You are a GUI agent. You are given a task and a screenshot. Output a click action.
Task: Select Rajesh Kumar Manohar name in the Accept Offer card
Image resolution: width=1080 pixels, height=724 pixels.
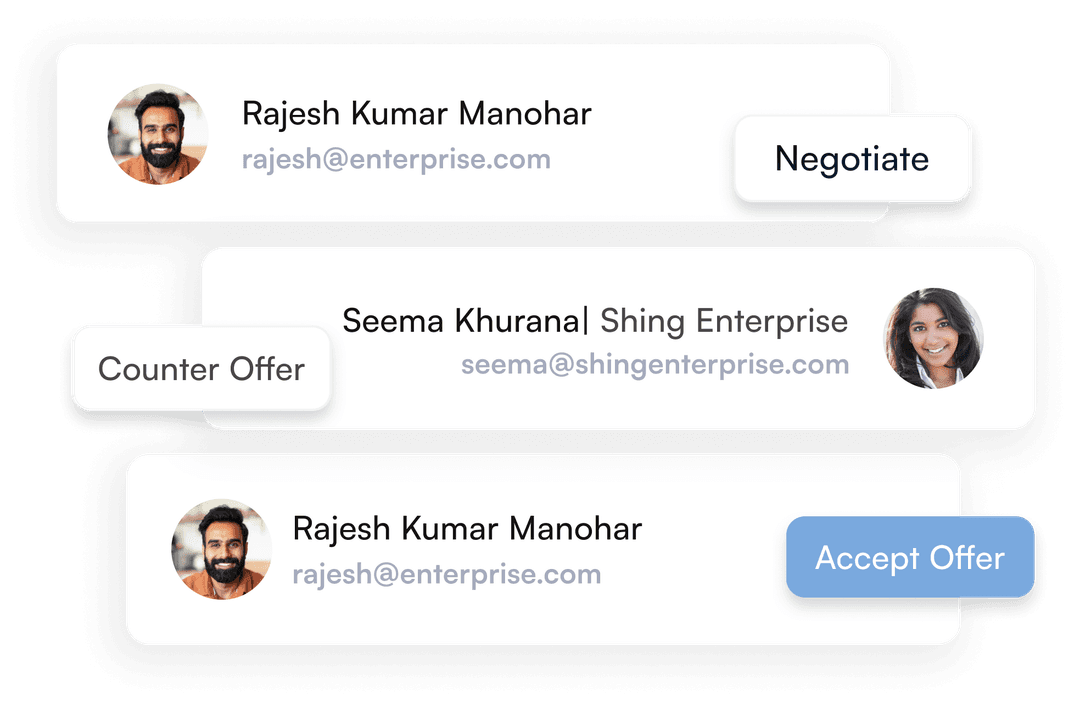click(466, 528)
